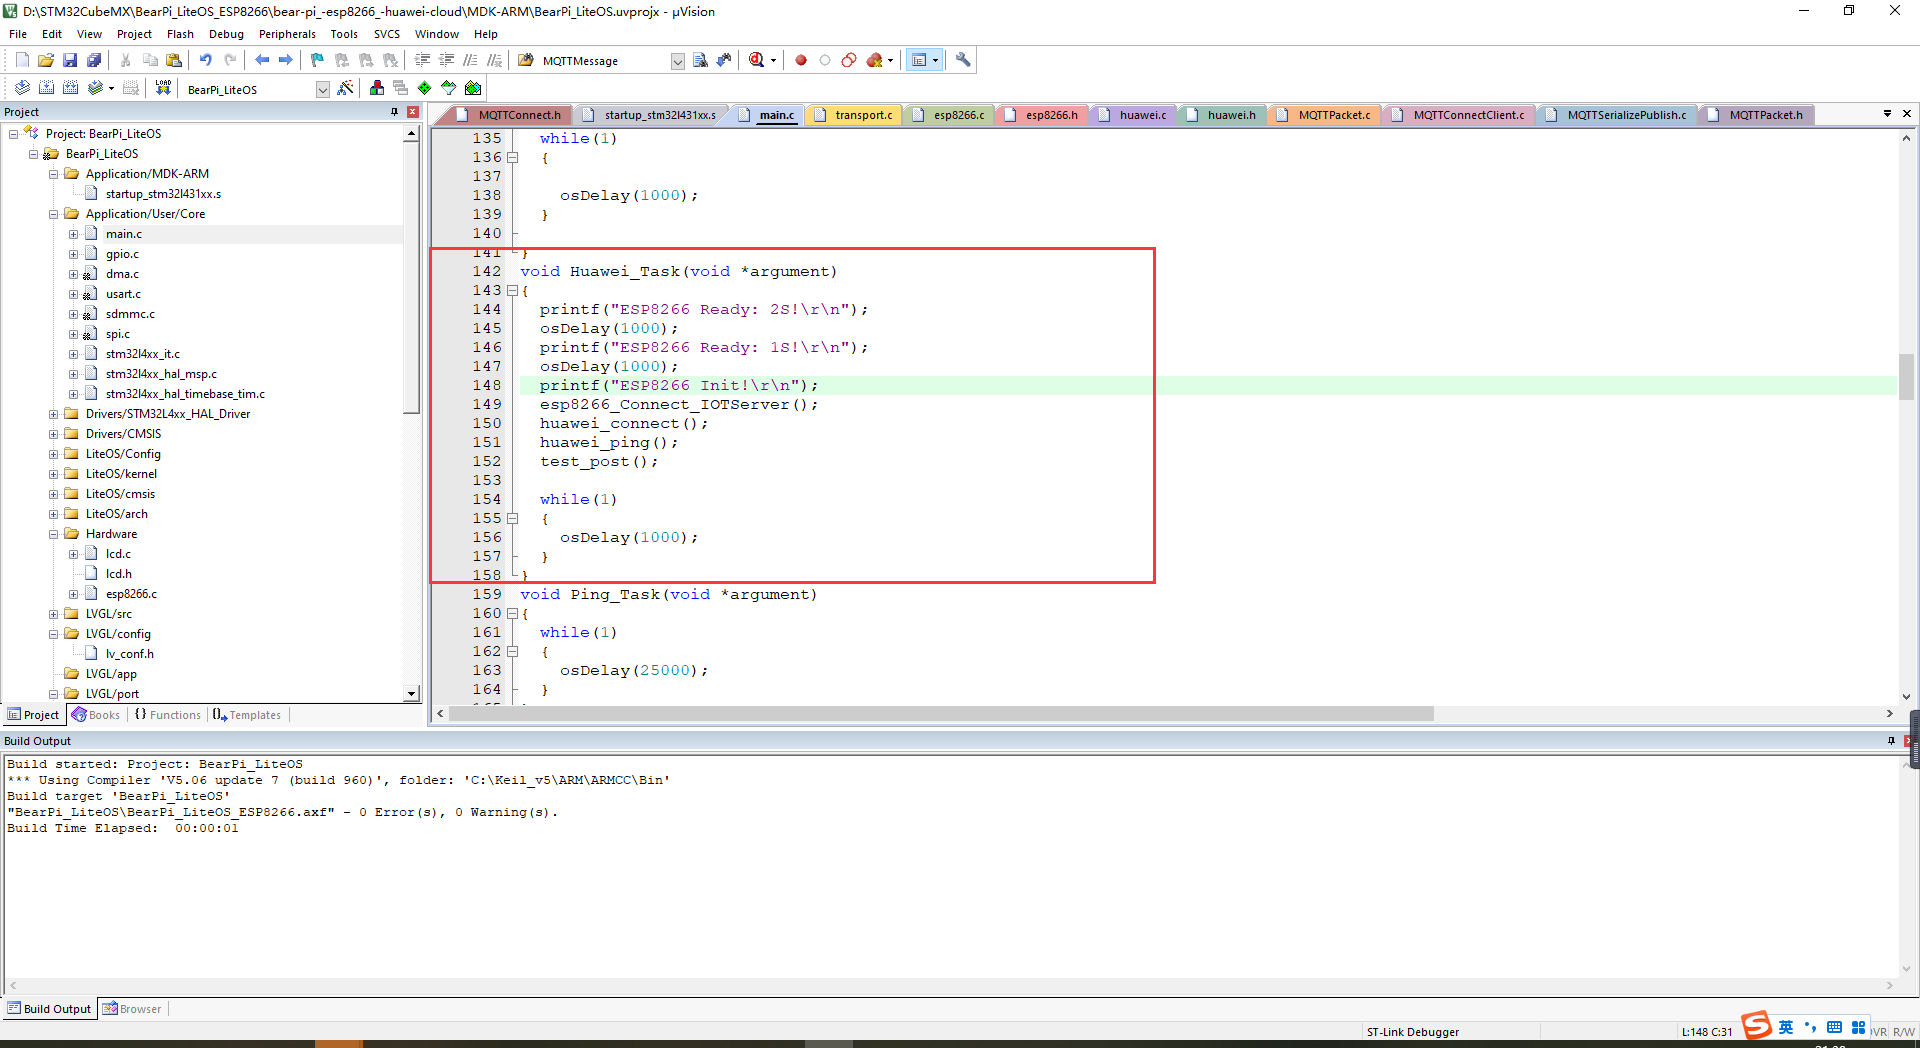Open Options for Target magic wand

[x=345, y=88]
